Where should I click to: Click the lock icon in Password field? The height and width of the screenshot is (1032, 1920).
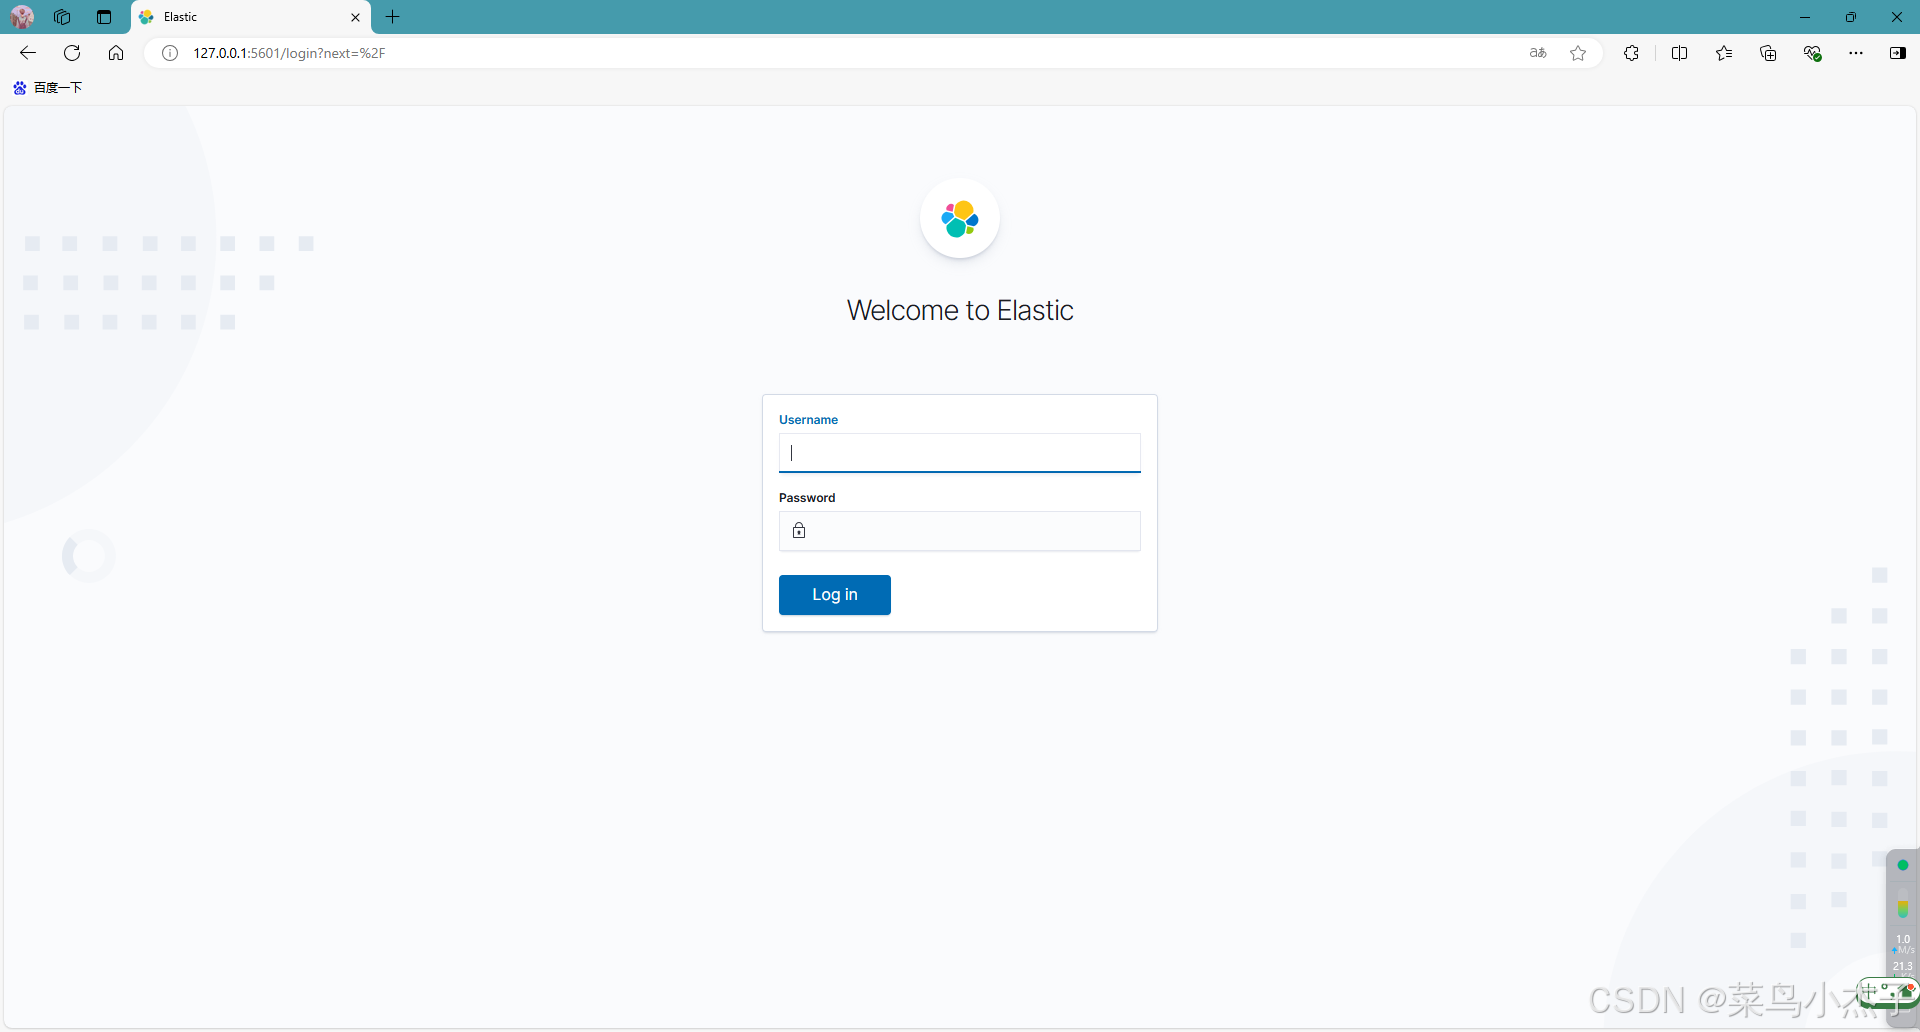click(x=799, y=531)
